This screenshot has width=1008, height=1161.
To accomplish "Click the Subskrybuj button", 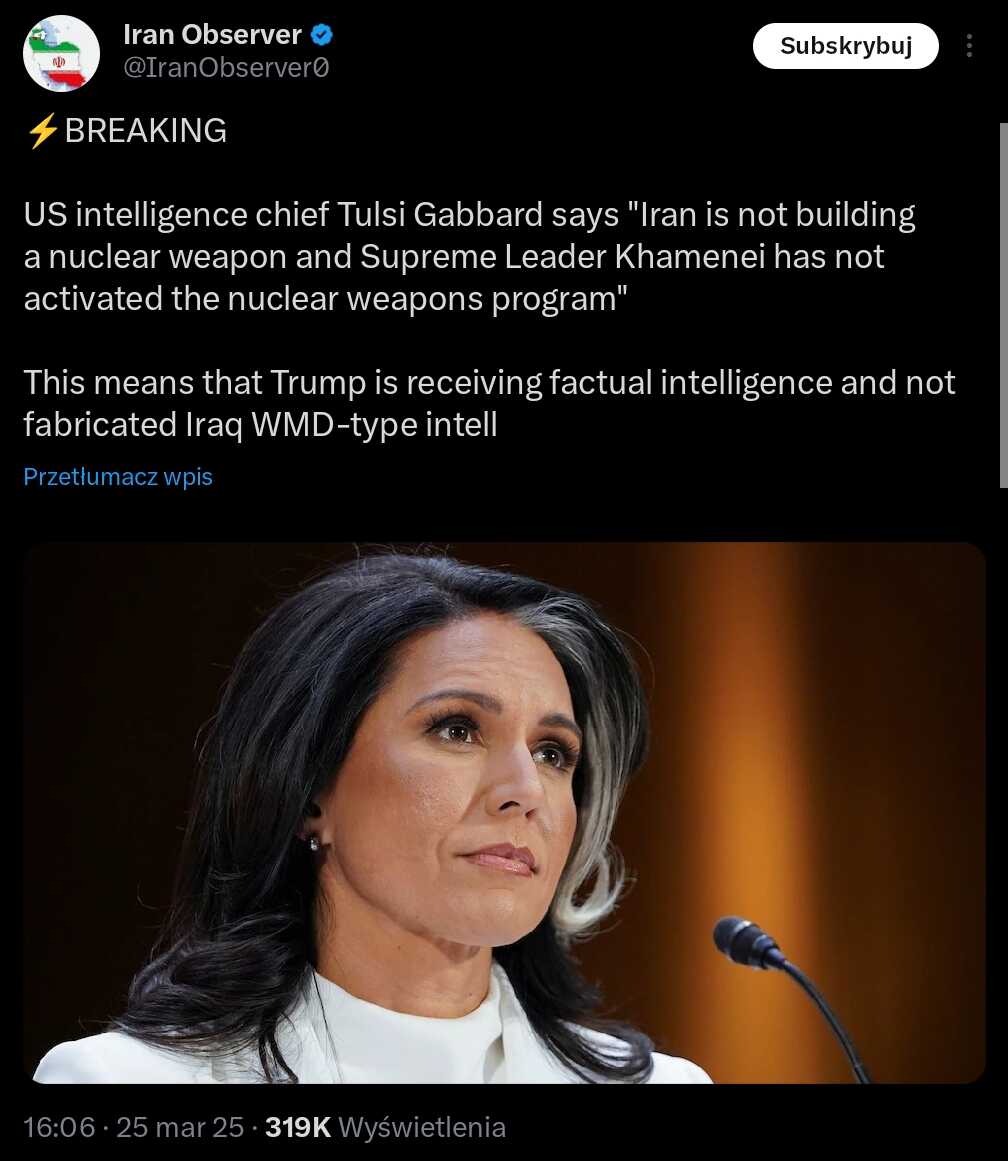I will click(846, 46).
